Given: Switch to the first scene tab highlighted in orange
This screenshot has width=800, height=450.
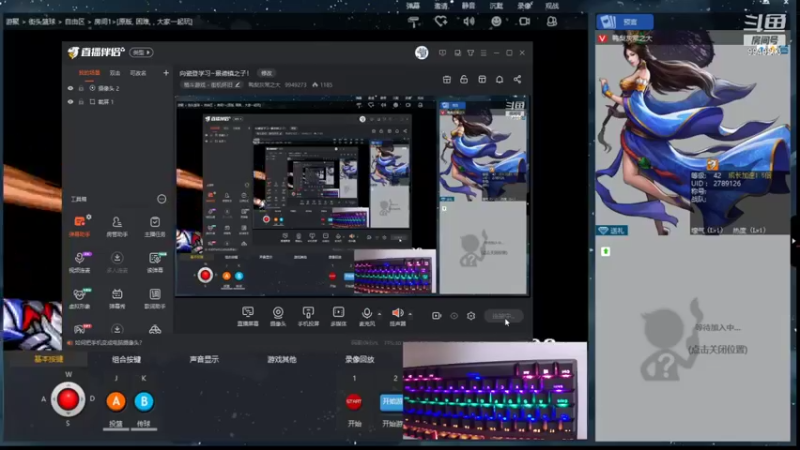Looking at the screenshot, I should (x=89, y=73).
